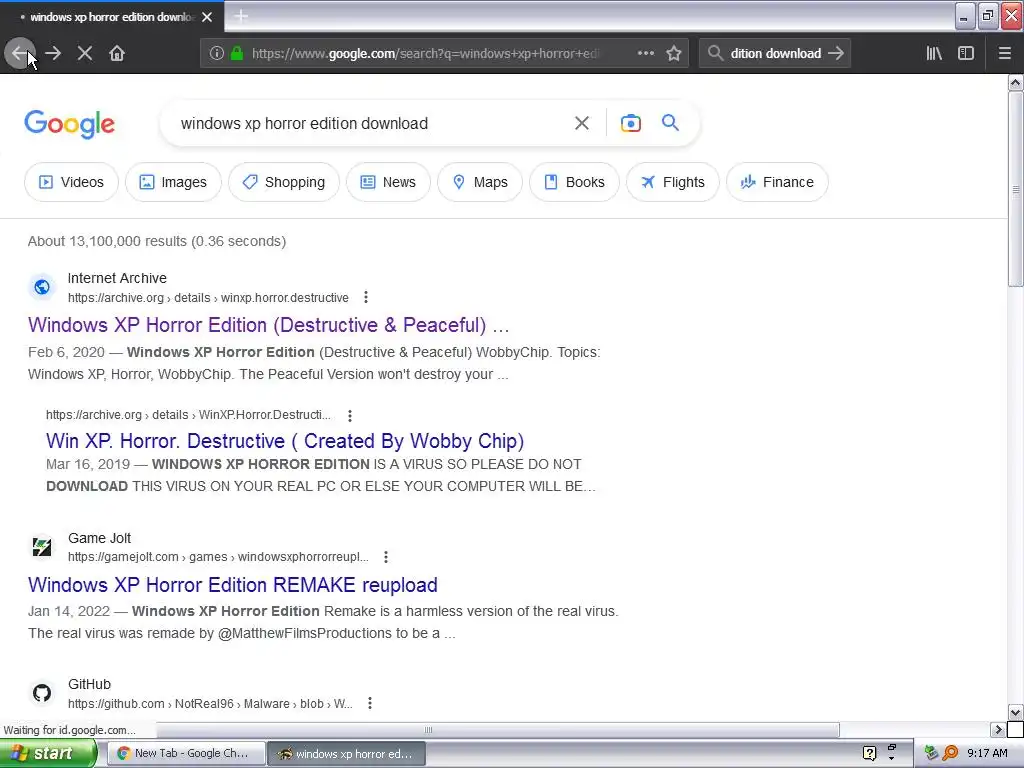Toggle the sidebar view icon

[966, 53]
